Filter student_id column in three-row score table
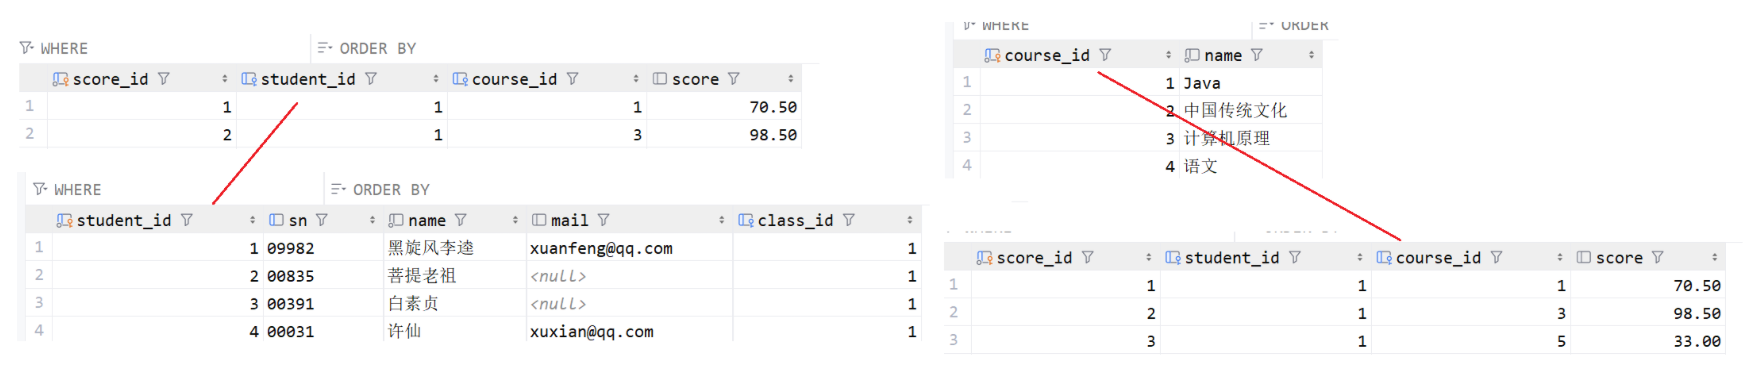1755x374 pixels. tap(1295, 258)
